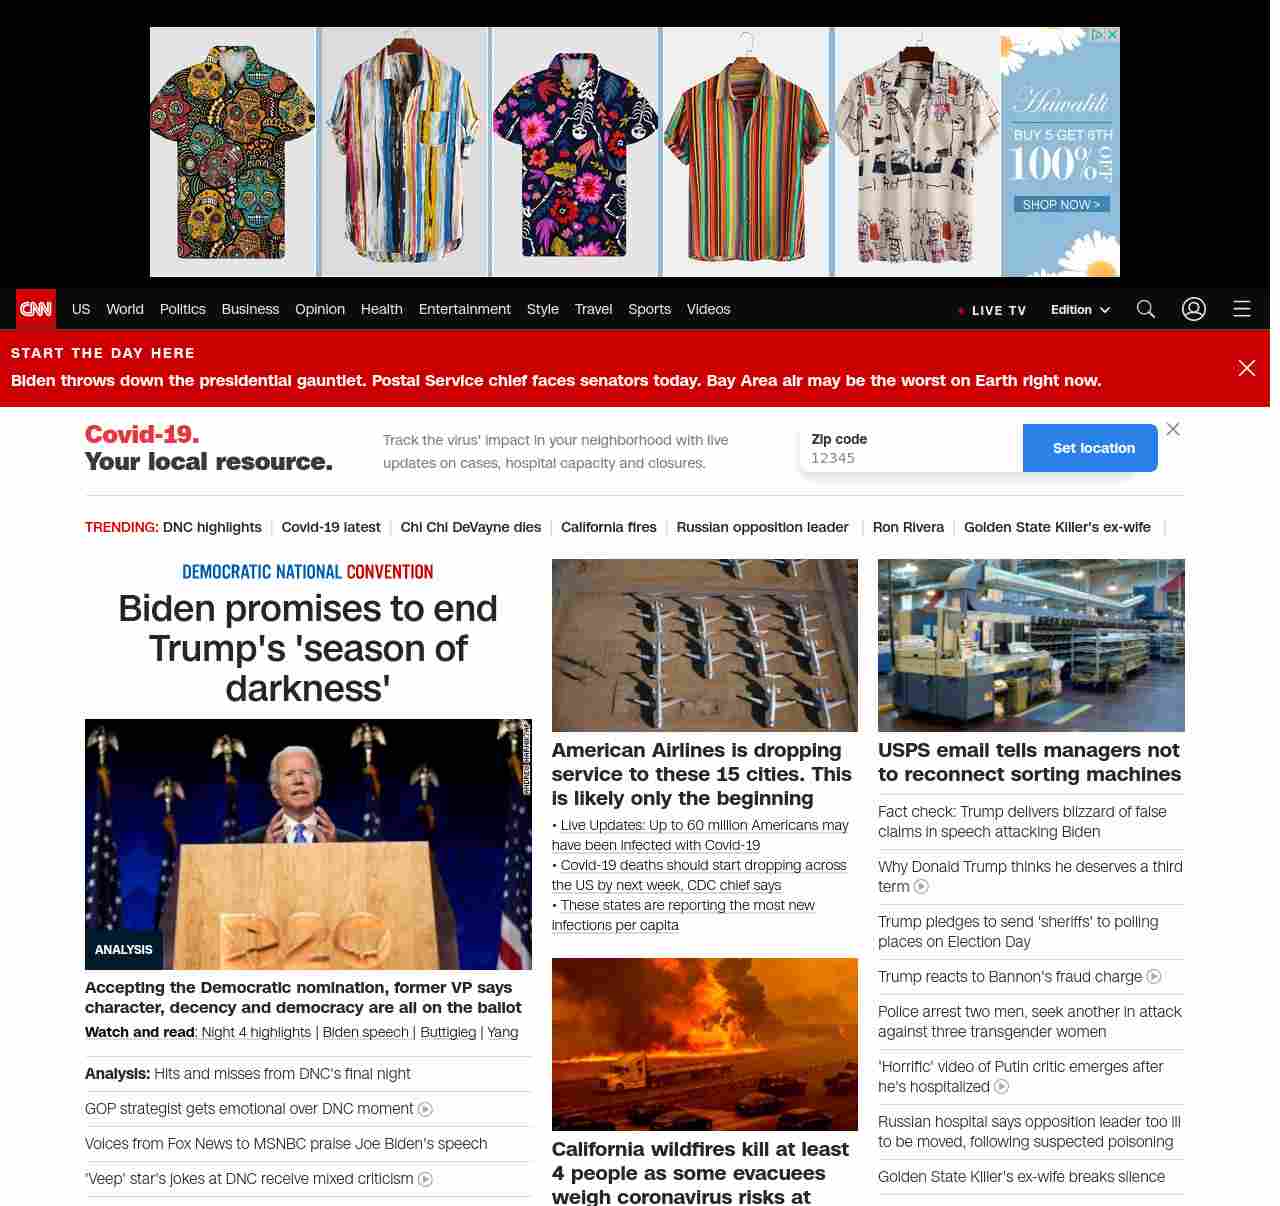
Task: Expand the Edition dropdown
Action: point(1080,310)
